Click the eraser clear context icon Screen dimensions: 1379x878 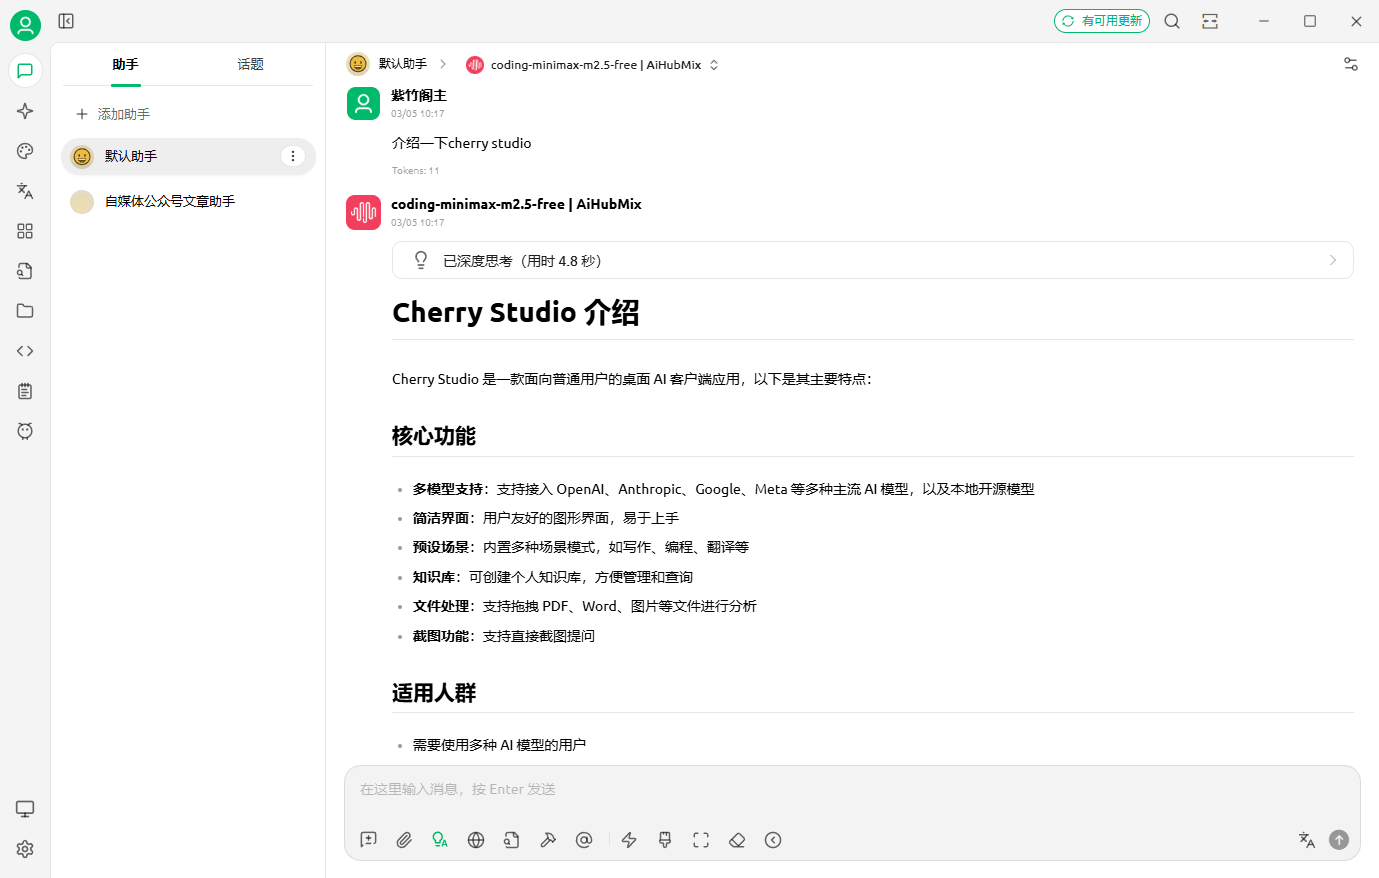[737, 840]
